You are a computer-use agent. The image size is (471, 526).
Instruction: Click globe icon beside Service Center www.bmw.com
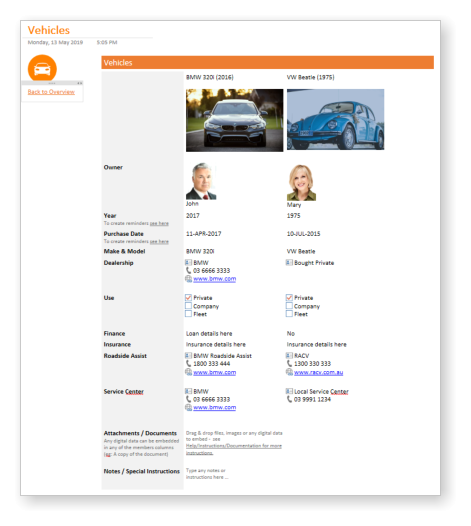[189, 407]
